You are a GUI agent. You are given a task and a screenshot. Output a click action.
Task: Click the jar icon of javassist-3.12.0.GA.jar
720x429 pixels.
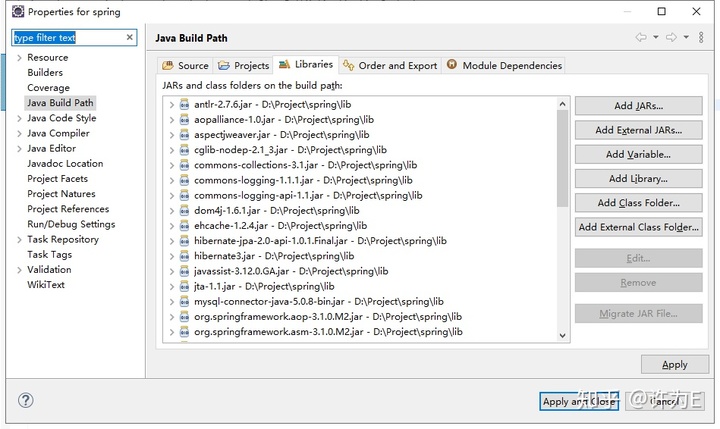tap(184, 271)
